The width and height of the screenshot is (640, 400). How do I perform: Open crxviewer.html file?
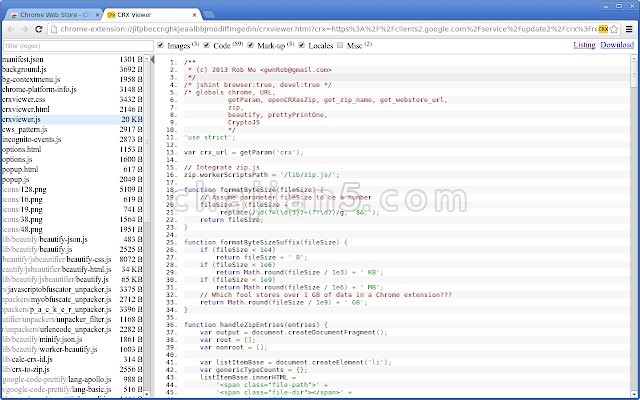[72, 109]
